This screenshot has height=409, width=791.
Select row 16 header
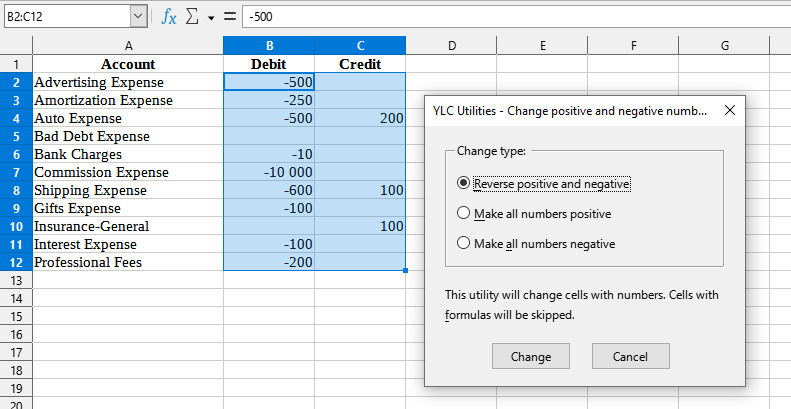tap(16, 334)
